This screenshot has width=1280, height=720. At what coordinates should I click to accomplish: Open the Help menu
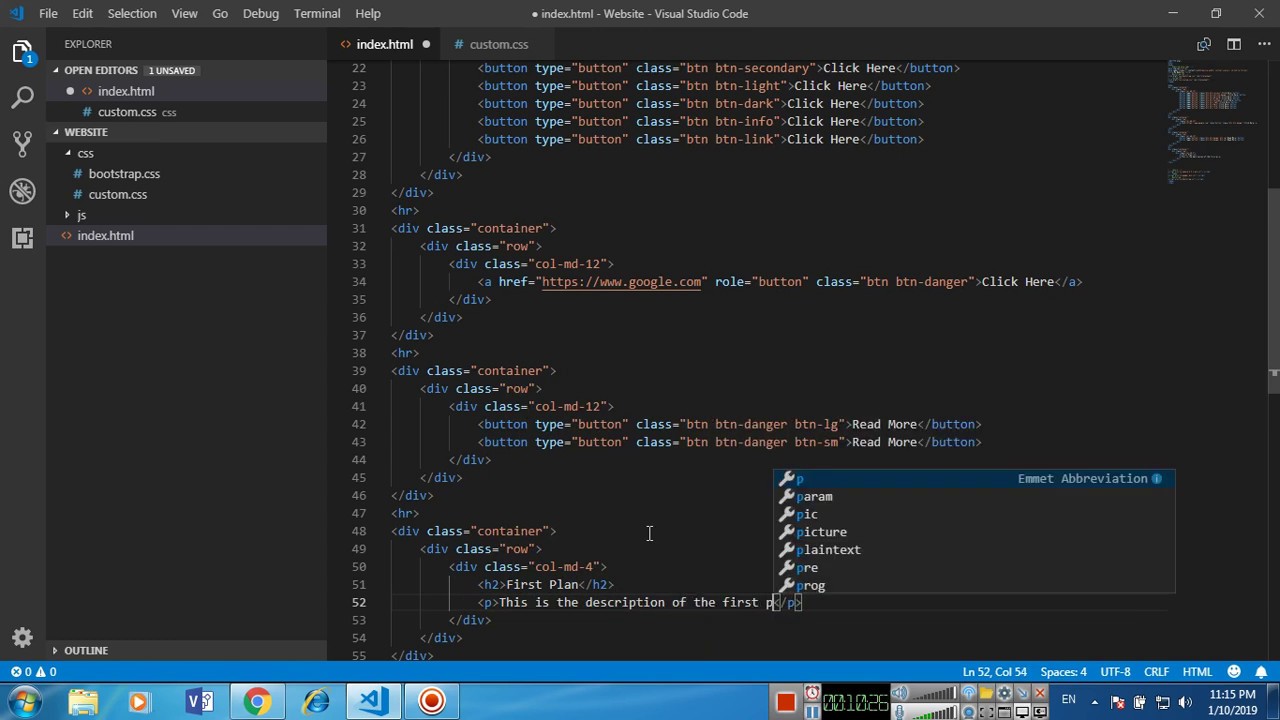(x=368, y=14)
